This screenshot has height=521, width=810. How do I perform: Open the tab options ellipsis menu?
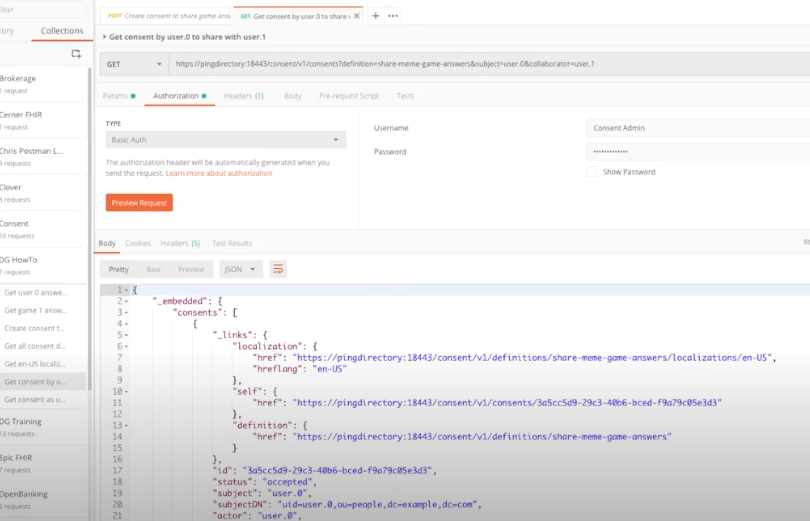click(x=393, y=16)
